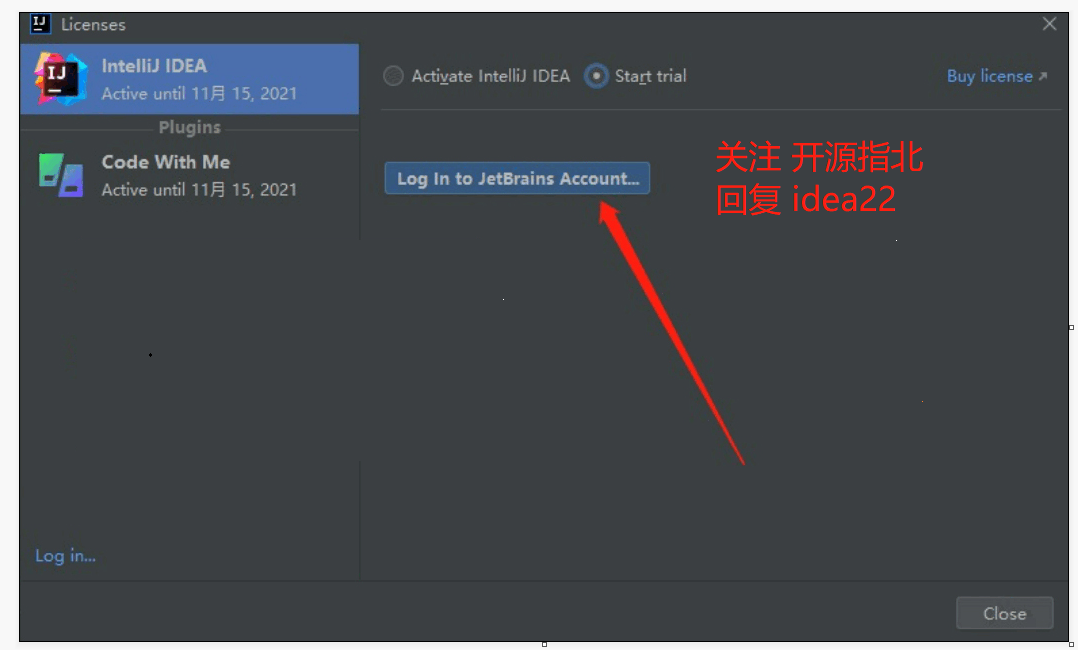Screen dimensions: 1078x650
Task: Close the Licenses dialog using the X icon
Action: [1049, 24]
